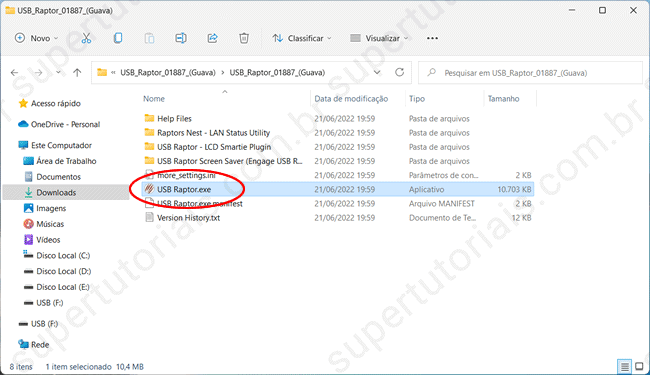Viewport: 650px width, 375px height.
Task: Click the Version History.txt date cell
Action: (x=344, y=218)
